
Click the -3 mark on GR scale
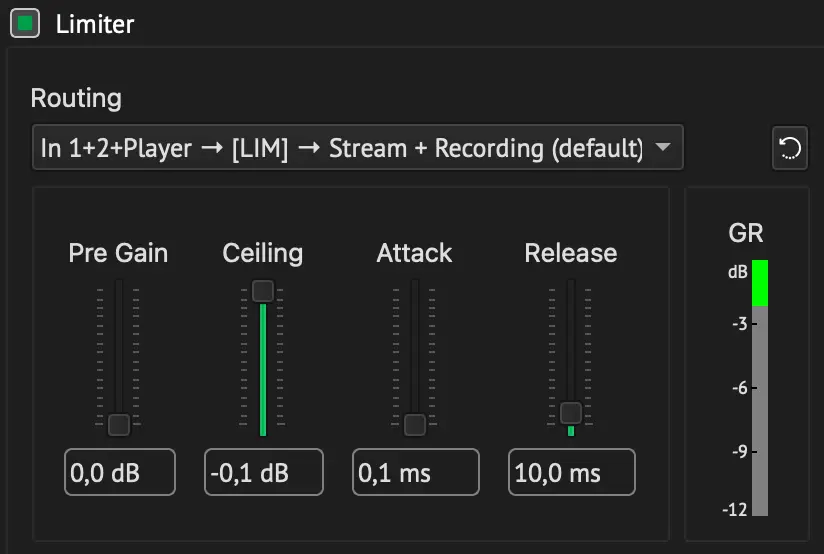(x=739, y=323)
